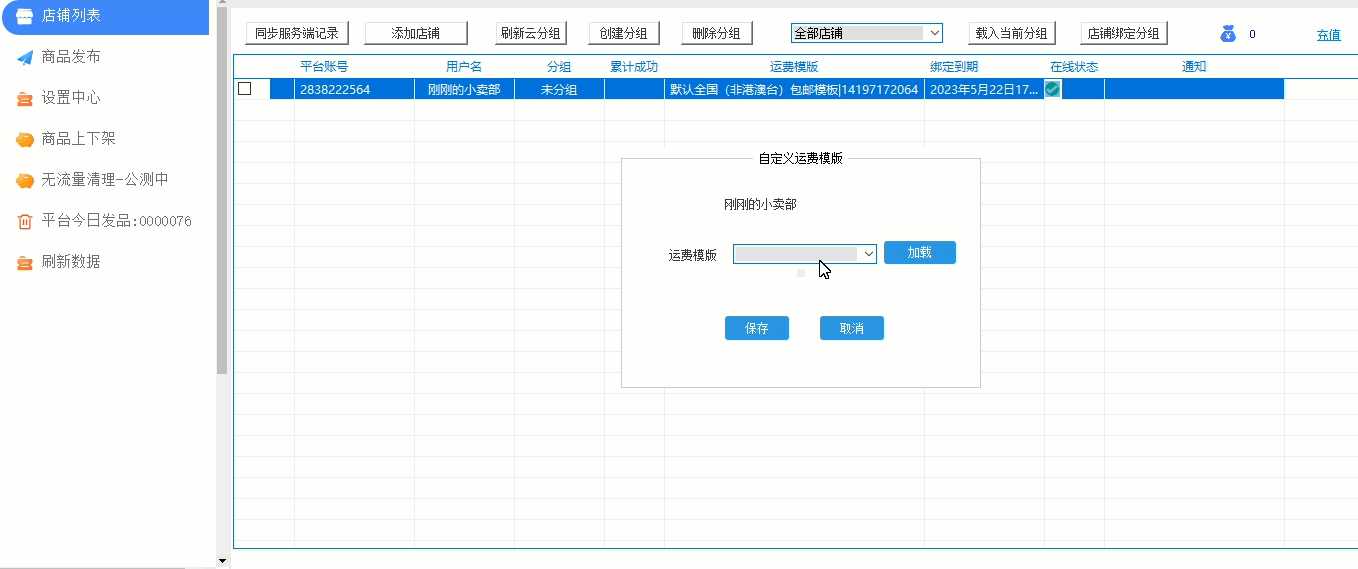The height and width of the screenshot is (569, 1358).
Task: Click the 商品上下架 sidebar icon
Action: 25,139
